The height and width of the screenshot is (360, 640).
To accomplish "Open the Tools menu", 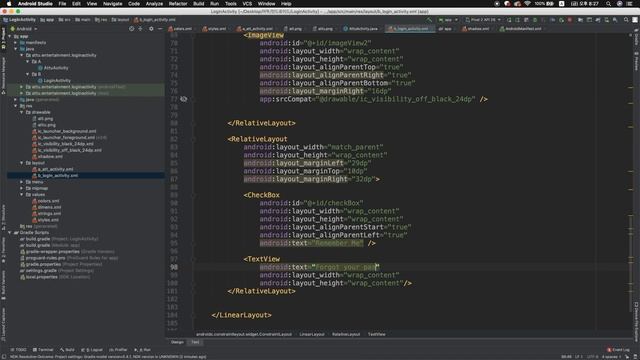I will (231, 3).
